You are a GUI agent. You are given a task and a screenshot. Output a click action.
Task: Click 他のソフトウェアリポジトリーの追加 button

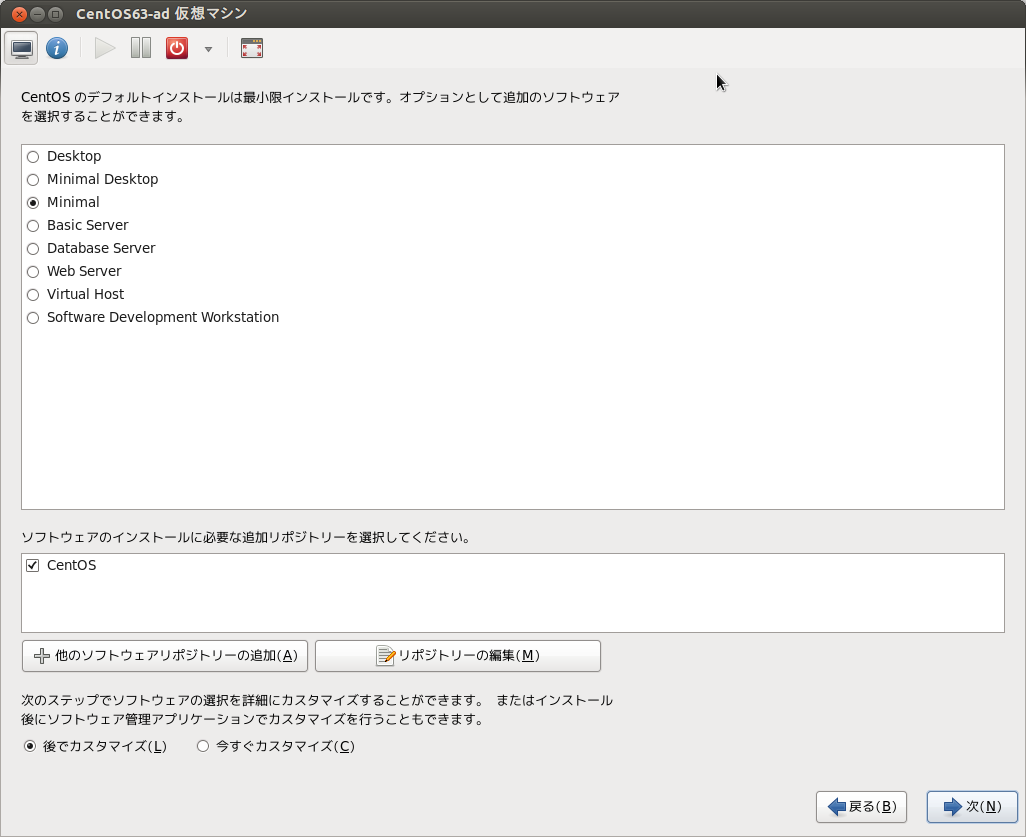point(164,656)
